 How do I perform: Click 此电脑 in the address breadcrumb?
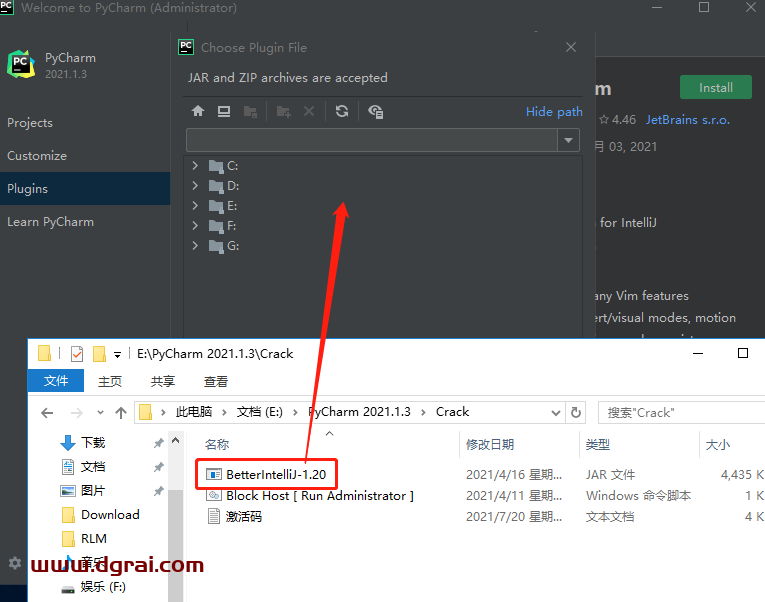pos(194,412)
